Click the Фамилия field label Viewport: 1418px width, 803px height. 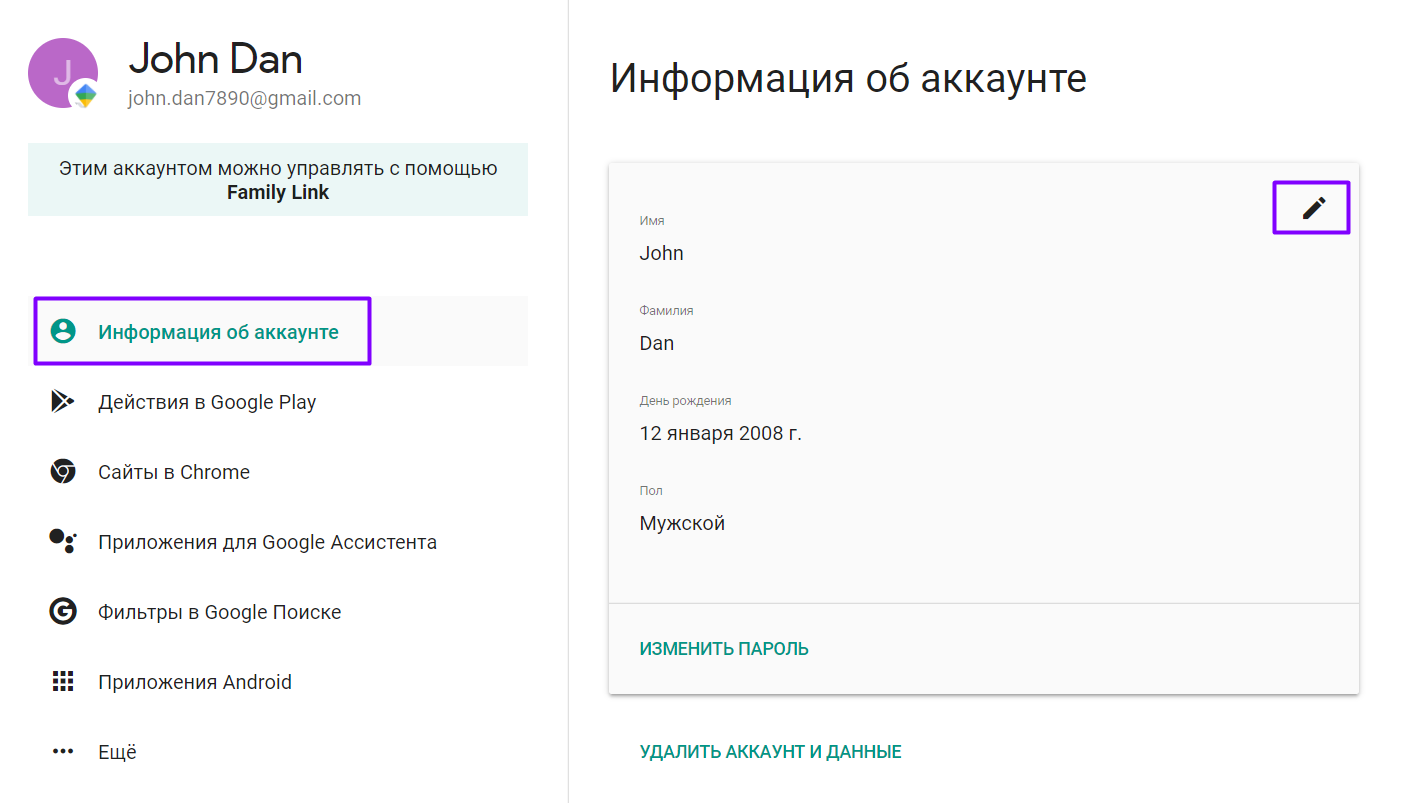[666, 311]
